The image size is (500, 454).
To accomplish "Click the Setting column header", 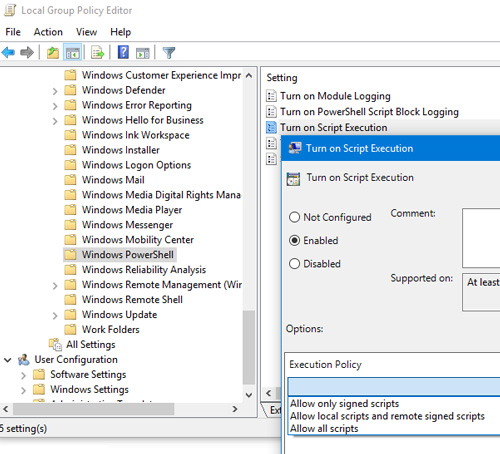I will pyautogui.click(x=282, y=78).
